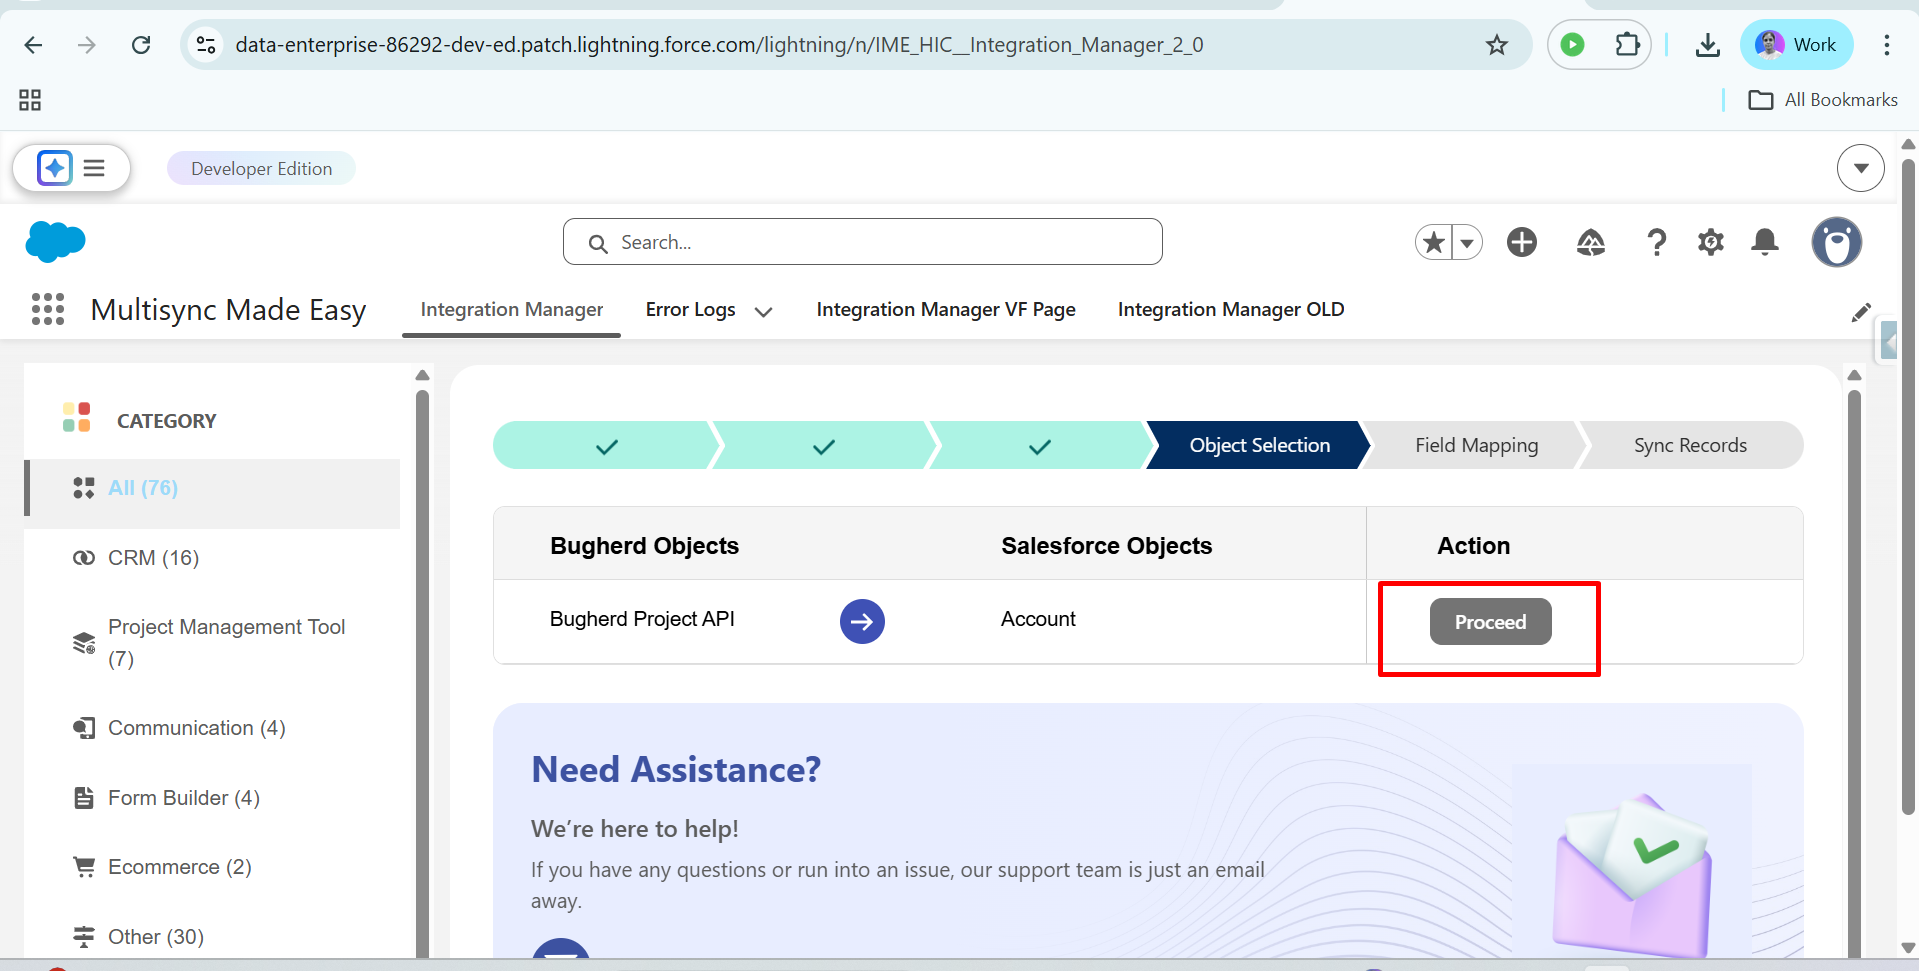Select the Field Mapping step
This screenshot has height=971, width=1919.
coord(1476,446)
